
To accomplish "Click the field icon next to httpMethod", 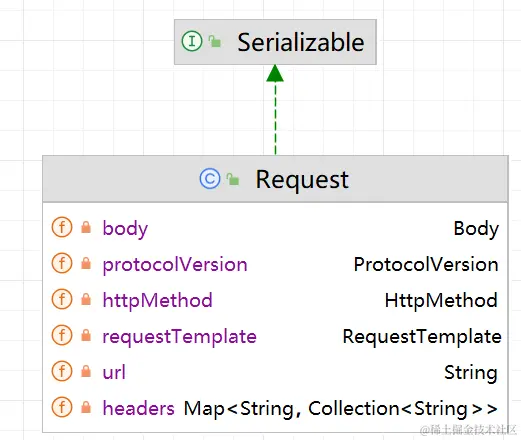I will click(62, 299).
